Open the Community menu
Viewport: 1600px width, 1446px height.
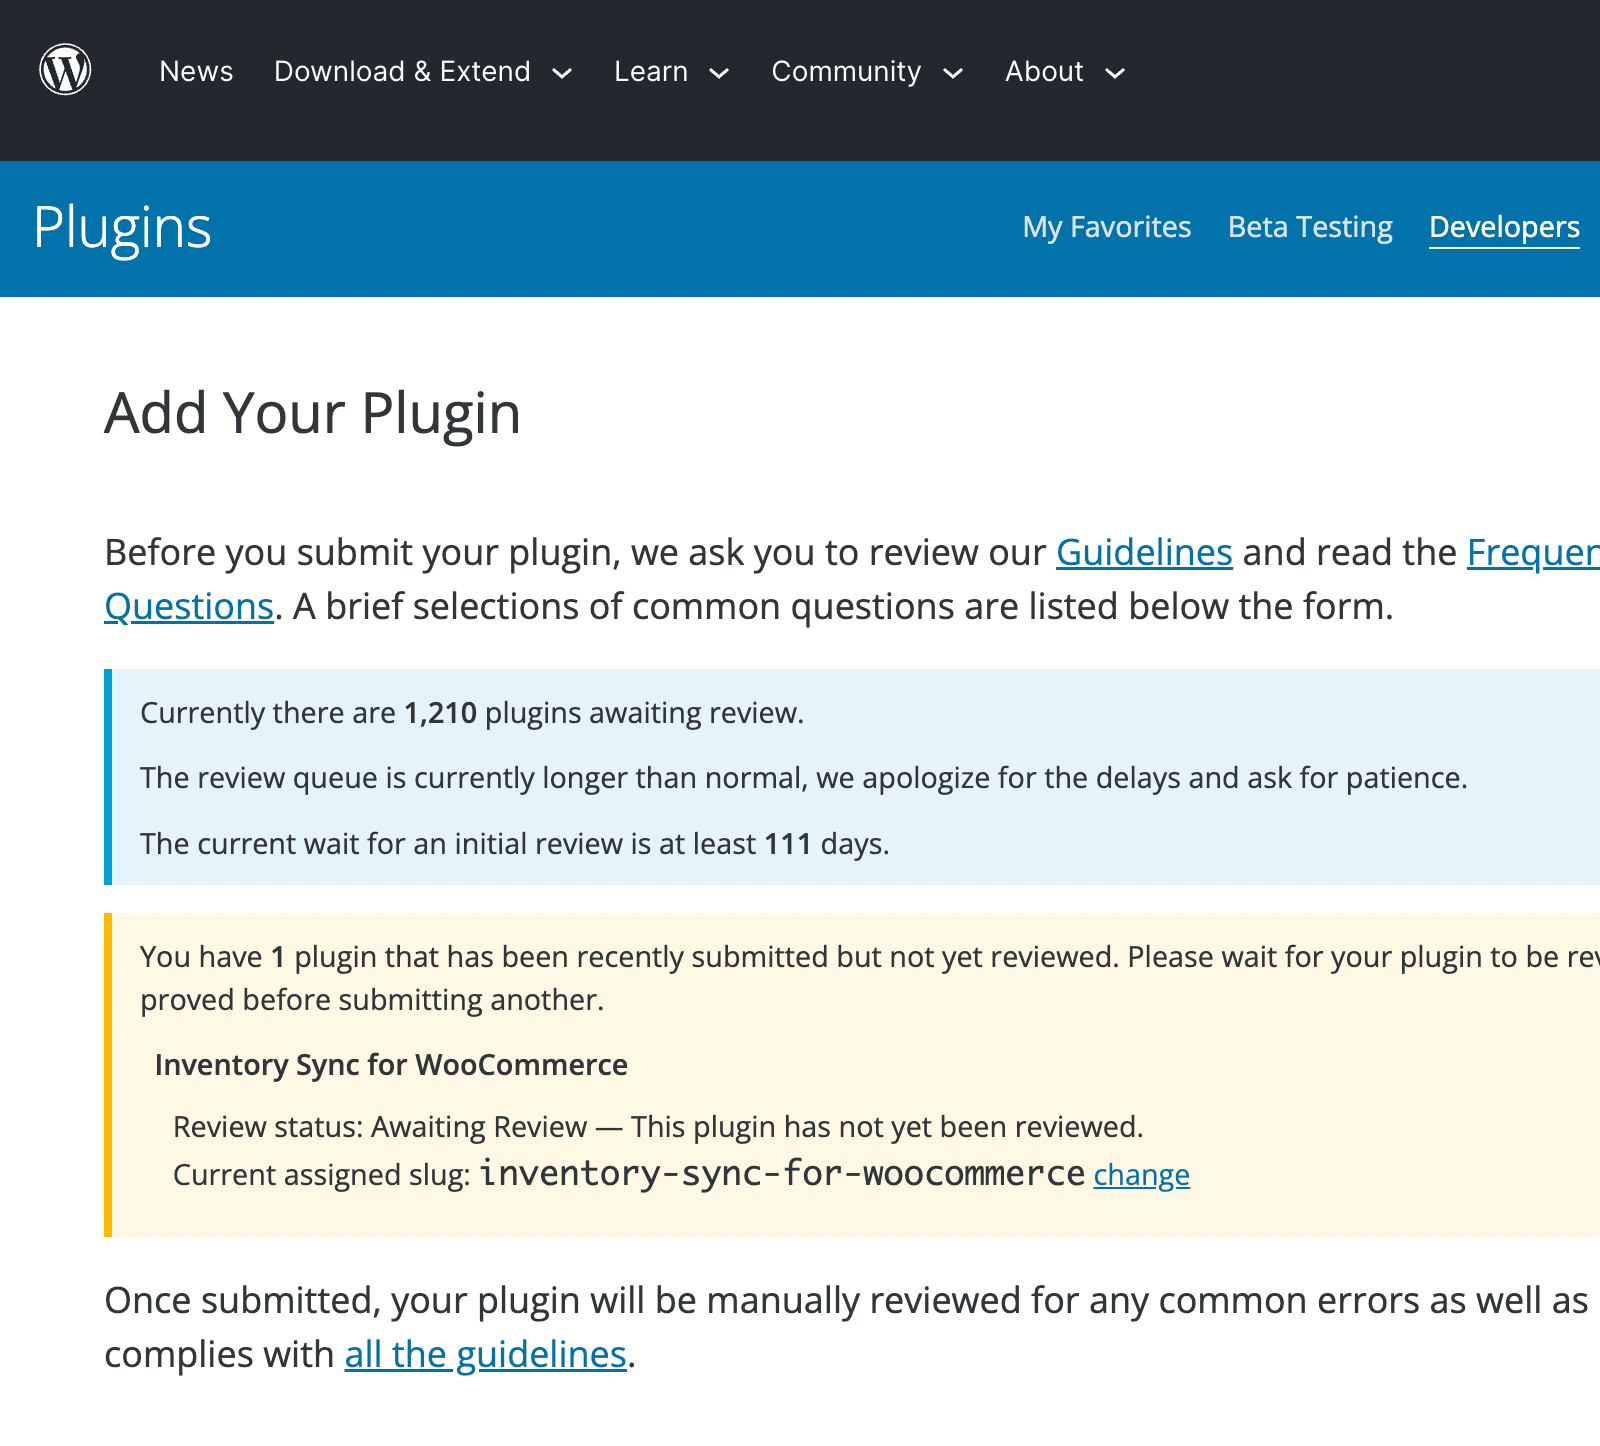pos(846,72)
